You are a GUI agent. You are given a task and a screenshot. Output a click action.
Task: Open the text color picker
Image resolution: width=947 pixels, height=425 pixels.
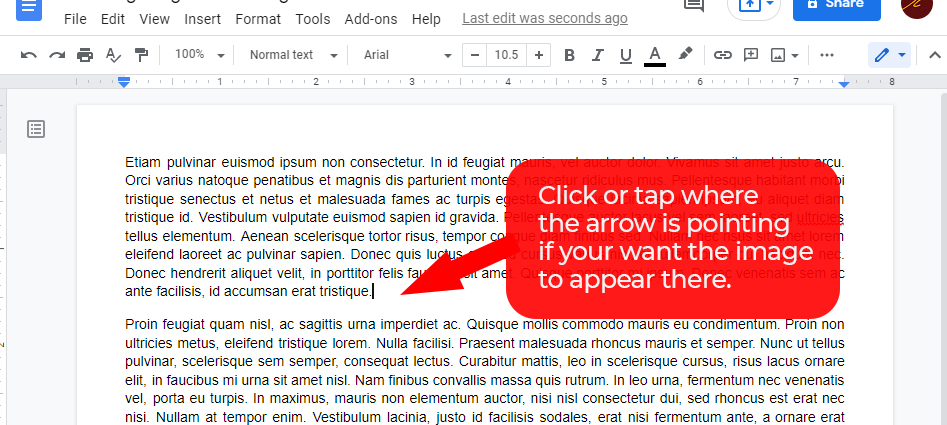click(x=655, y=56)
